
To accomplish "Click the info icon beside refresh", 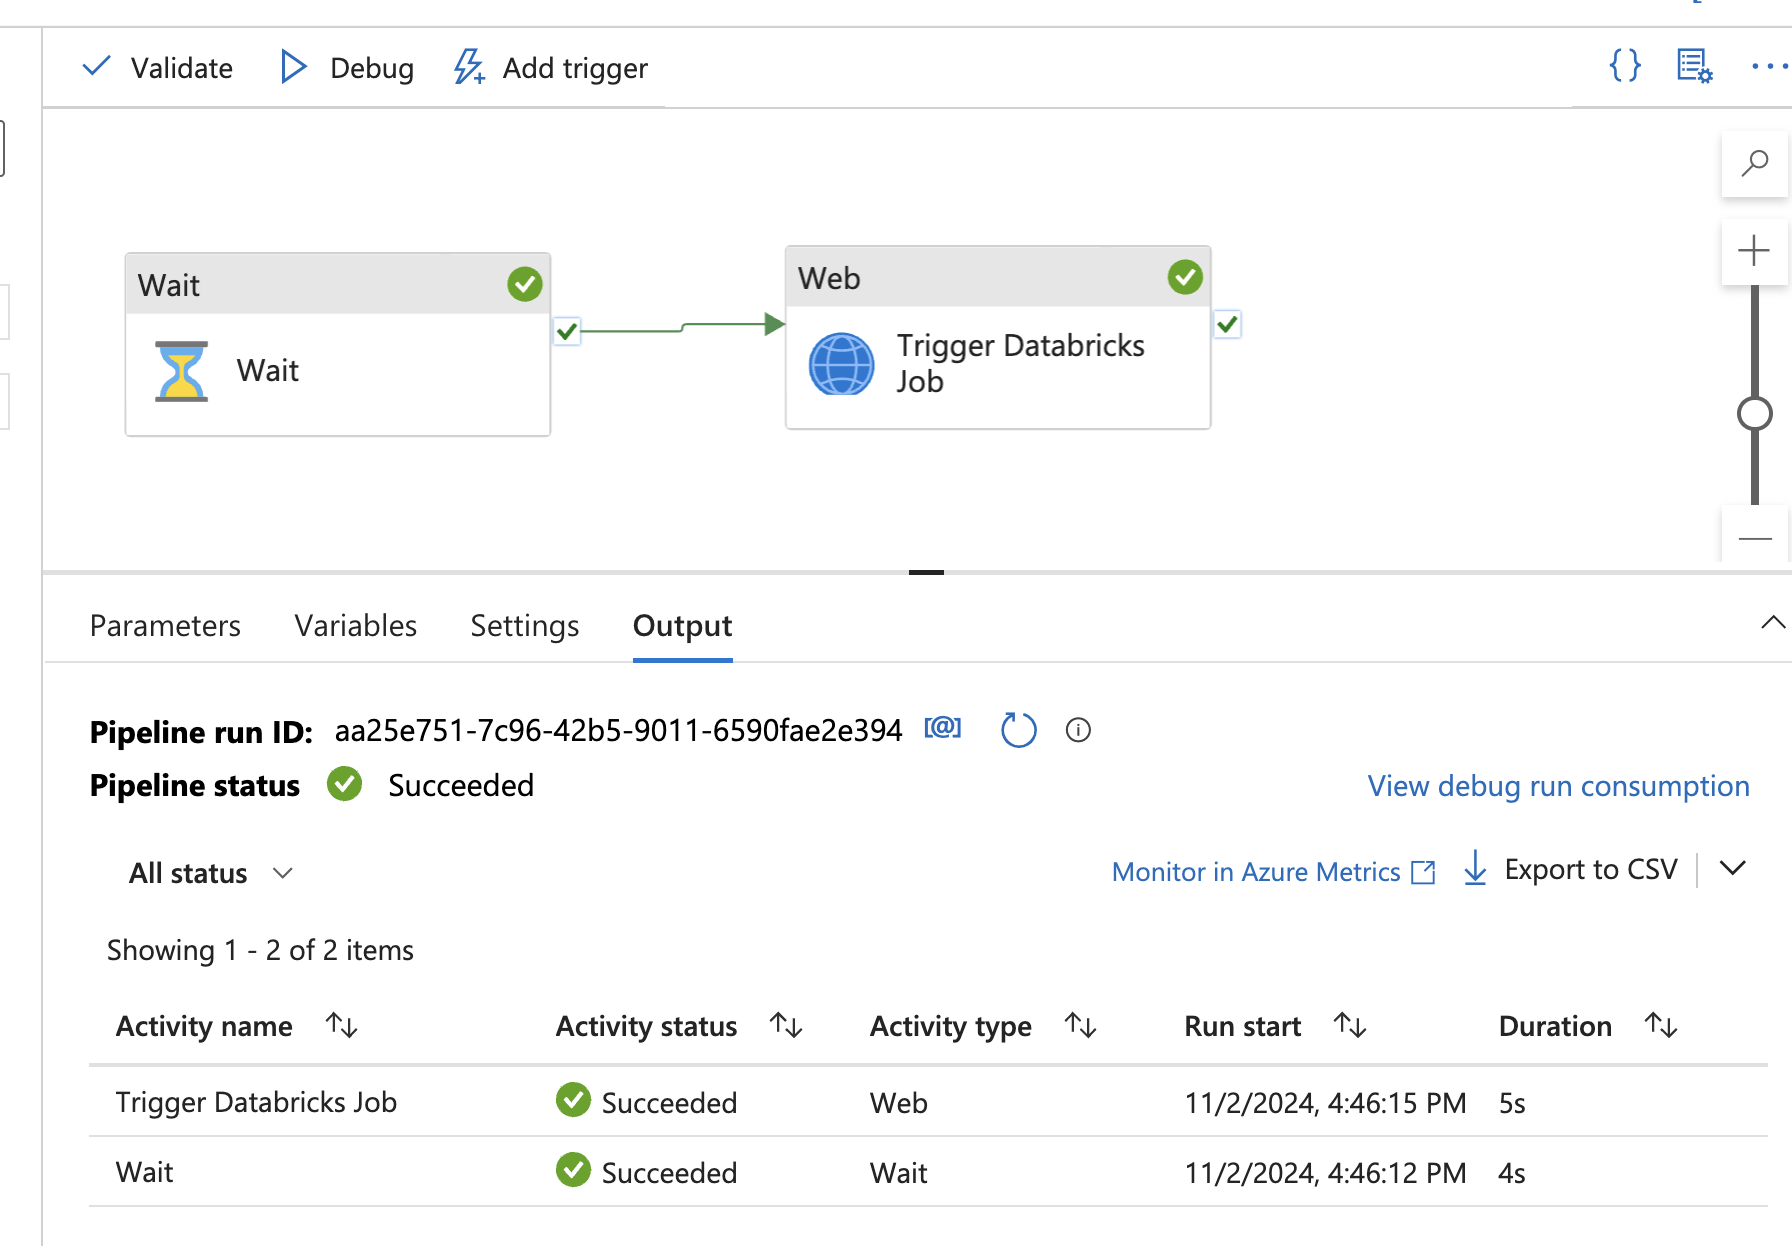I will pyautogui.click(x=1078, y=730).
